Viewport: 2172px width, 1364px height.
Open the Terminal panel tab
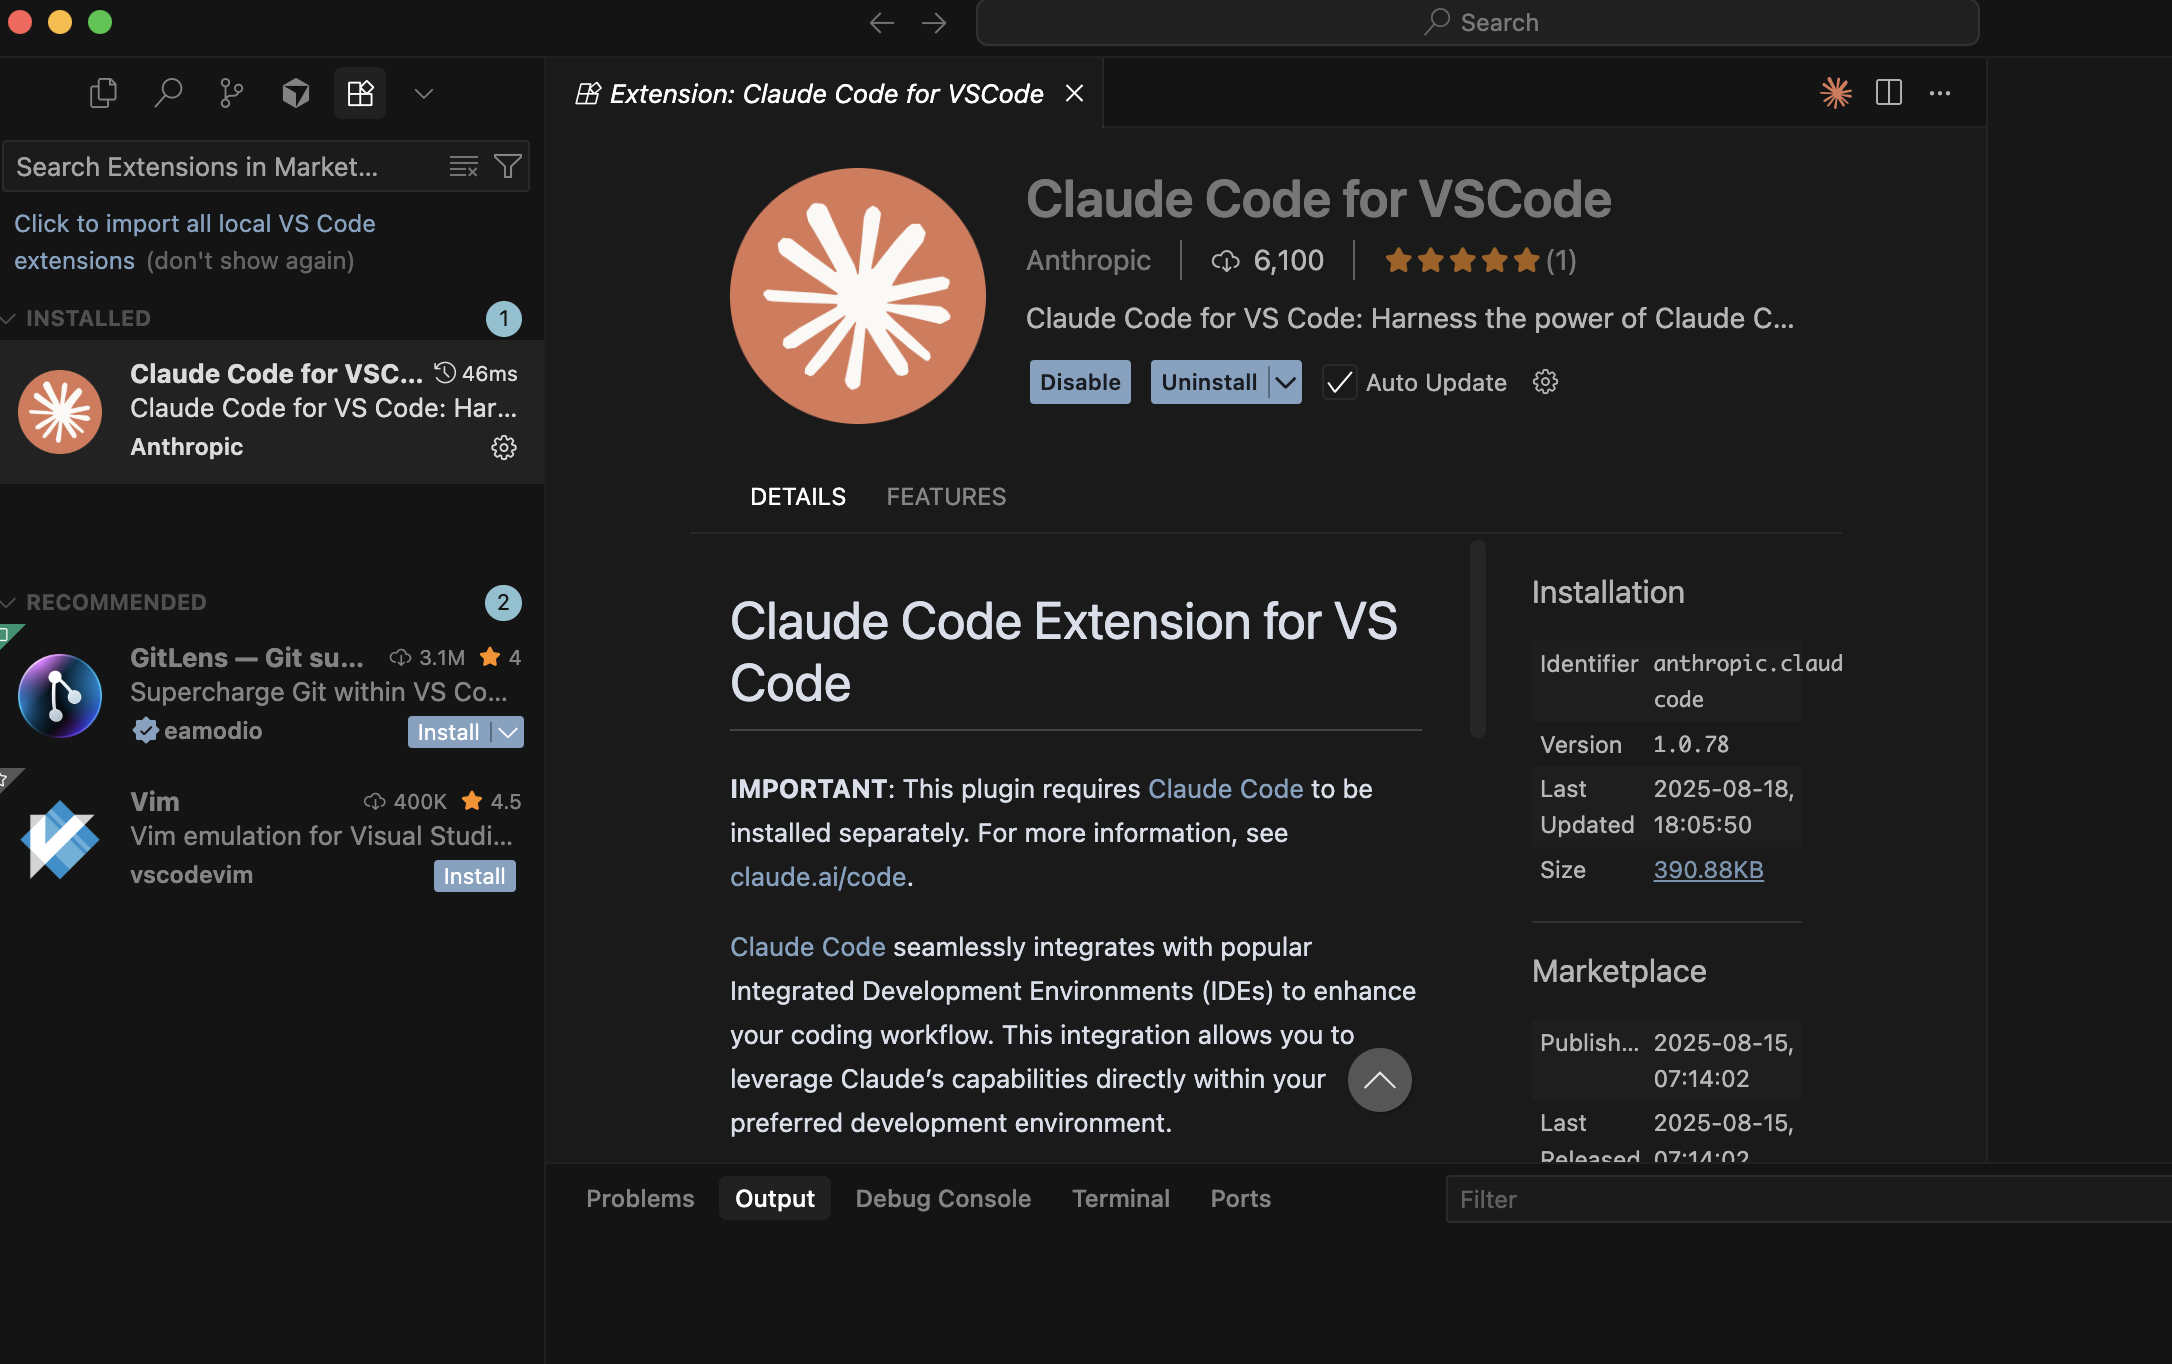1120,1198
